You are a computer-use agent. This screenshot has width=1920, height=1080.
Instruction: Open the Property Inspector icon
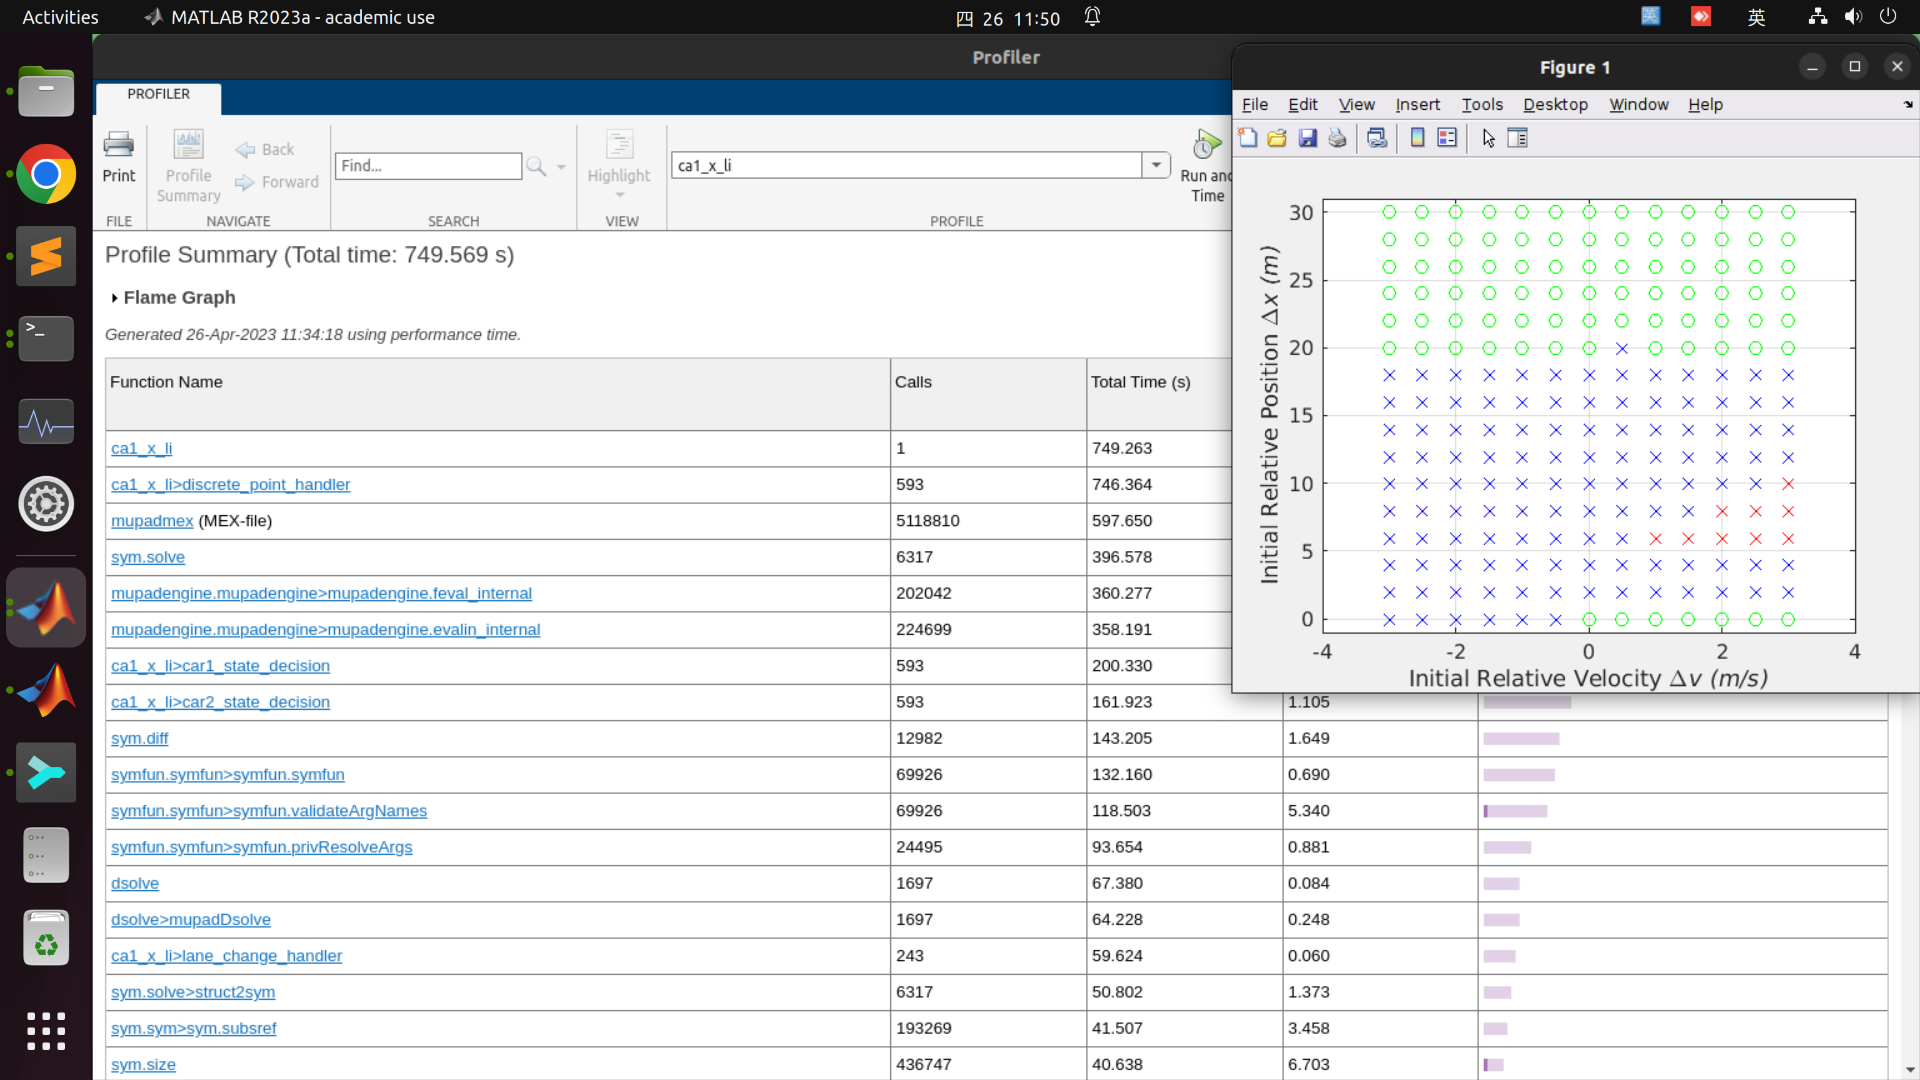click(1517, 138)
